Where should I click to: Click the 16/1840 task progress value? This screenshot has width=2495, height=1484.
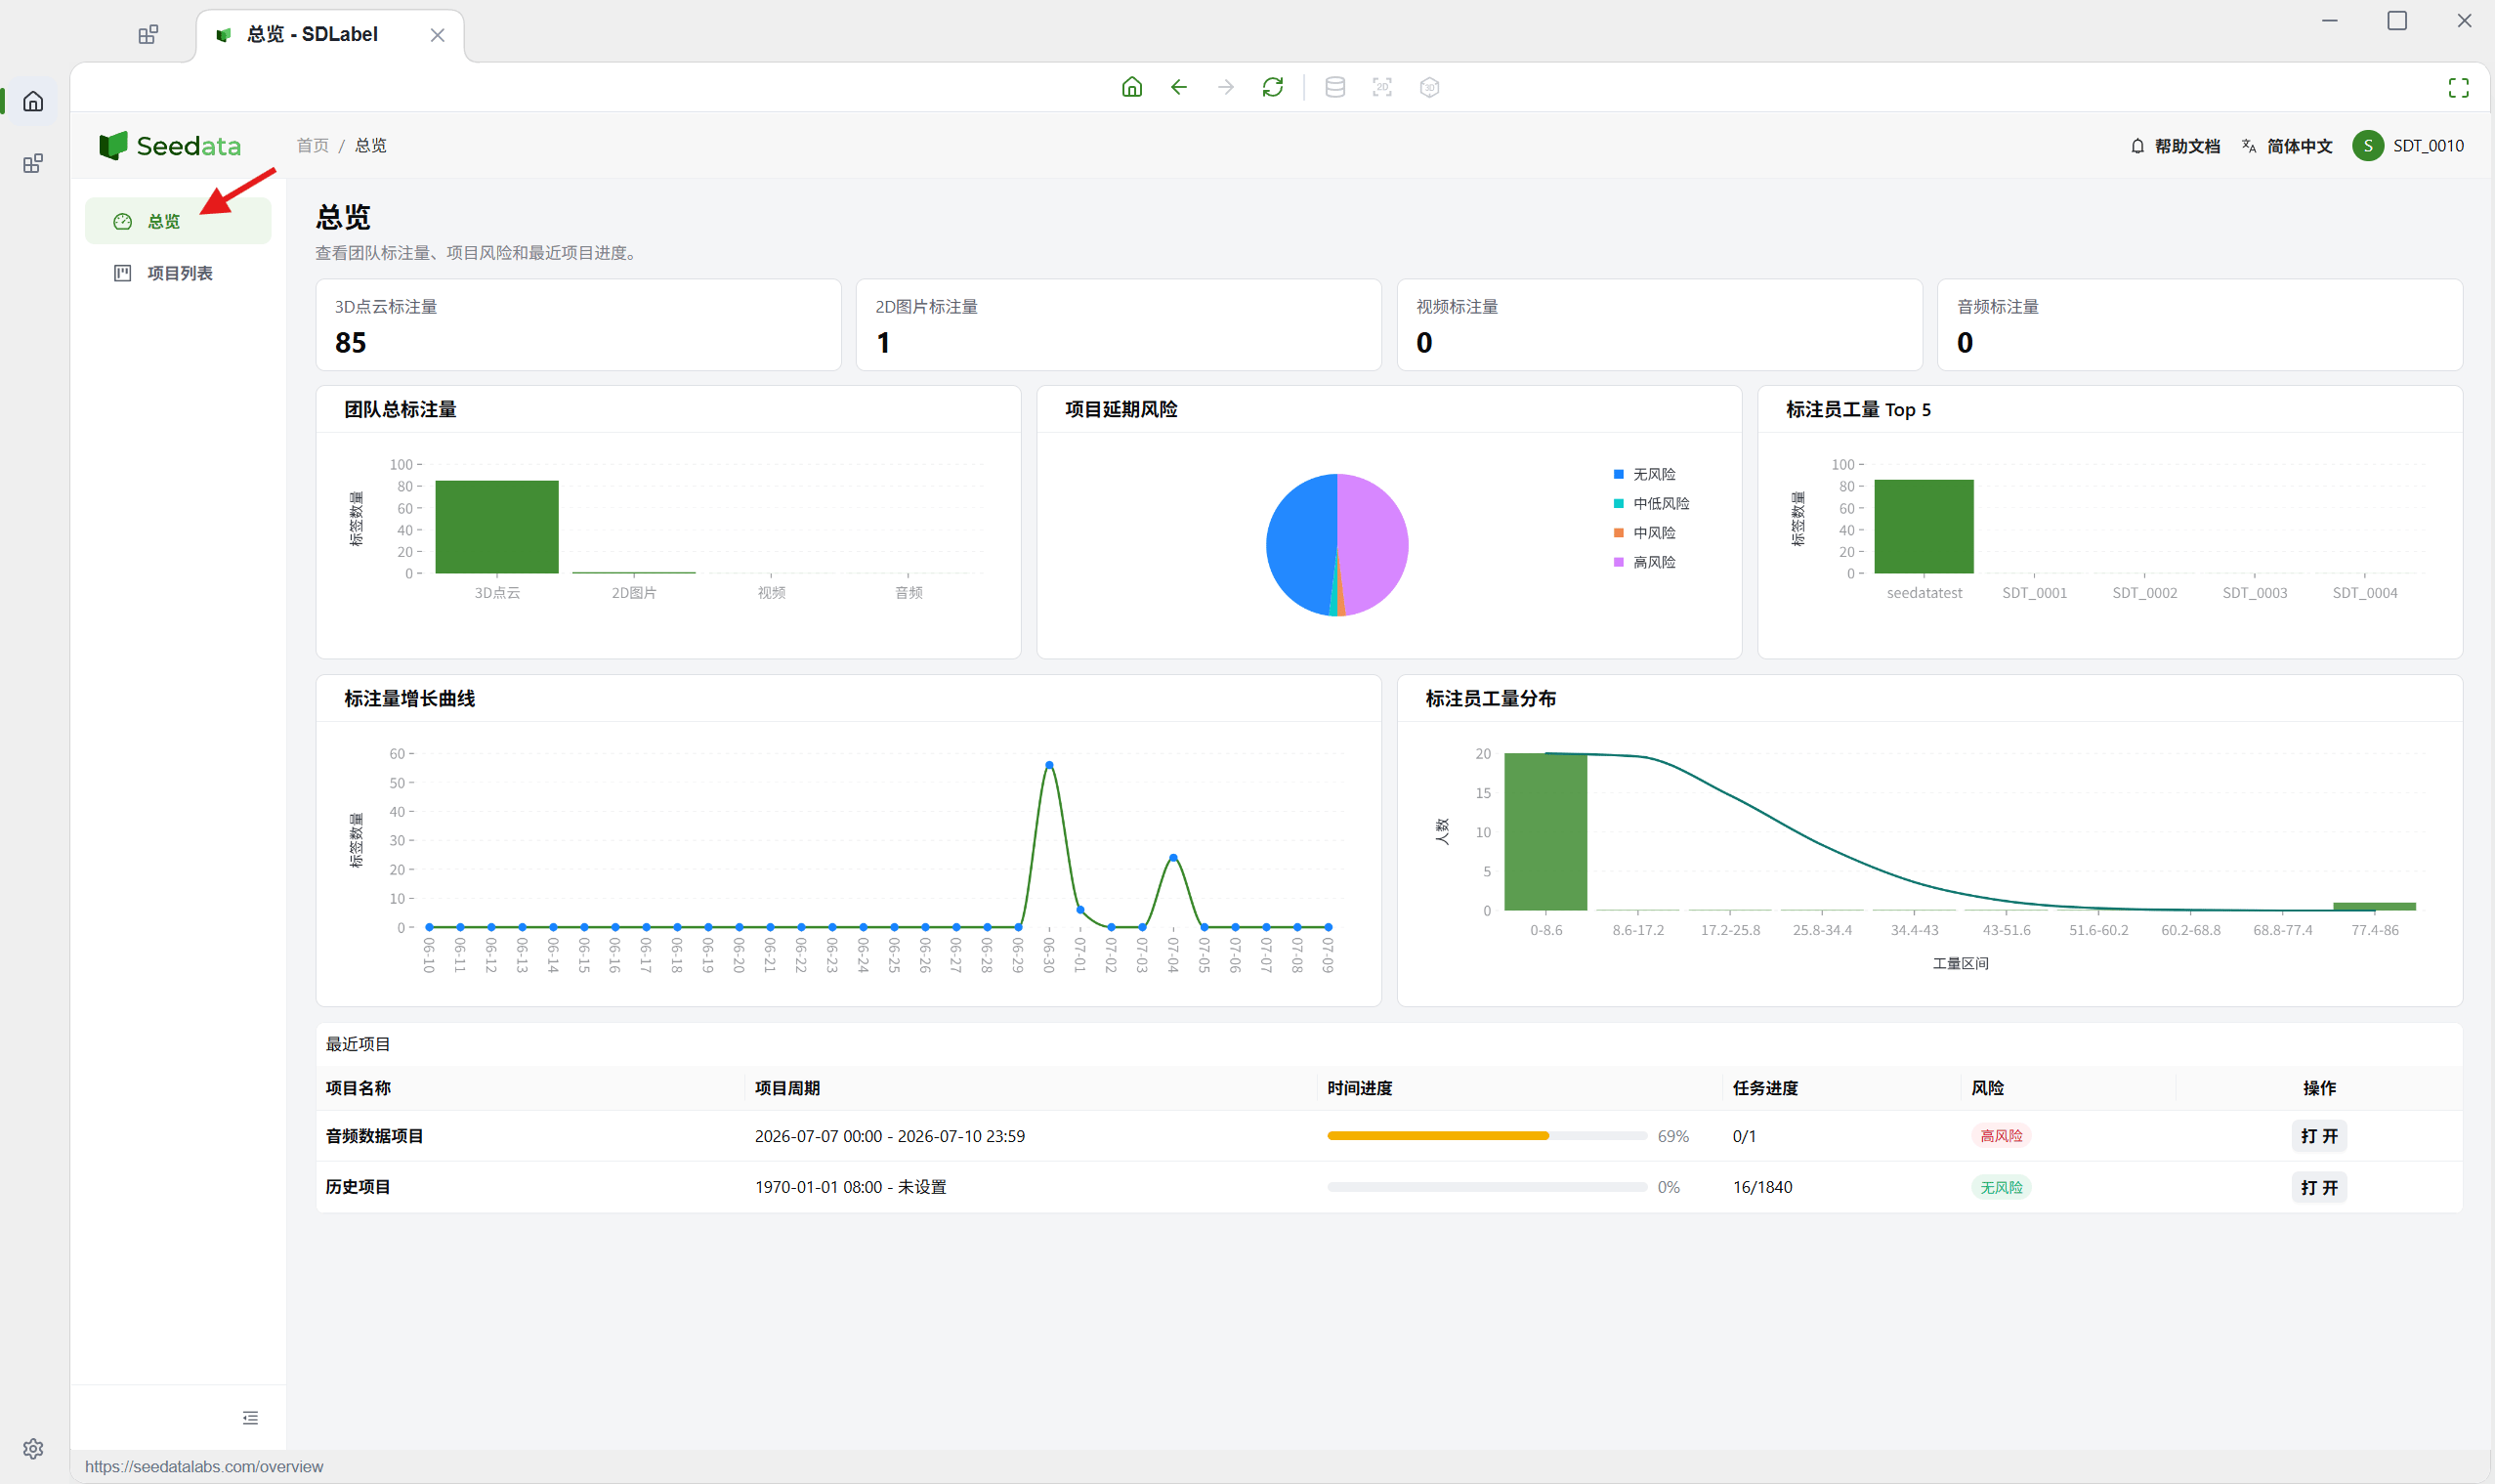(1762, 1187)
